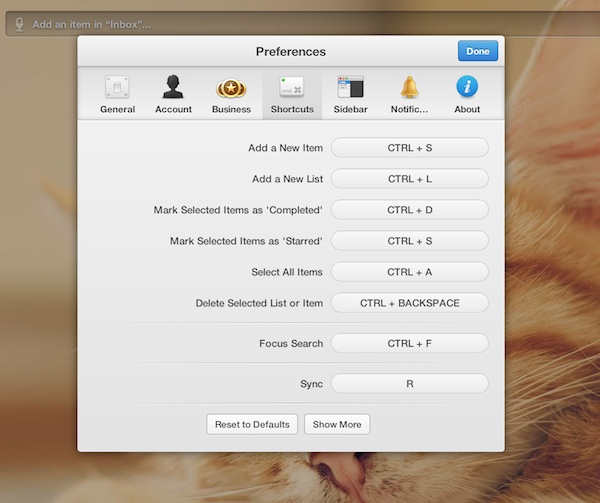Select the Shortcuts keyboard key icon

click(292, 86)
